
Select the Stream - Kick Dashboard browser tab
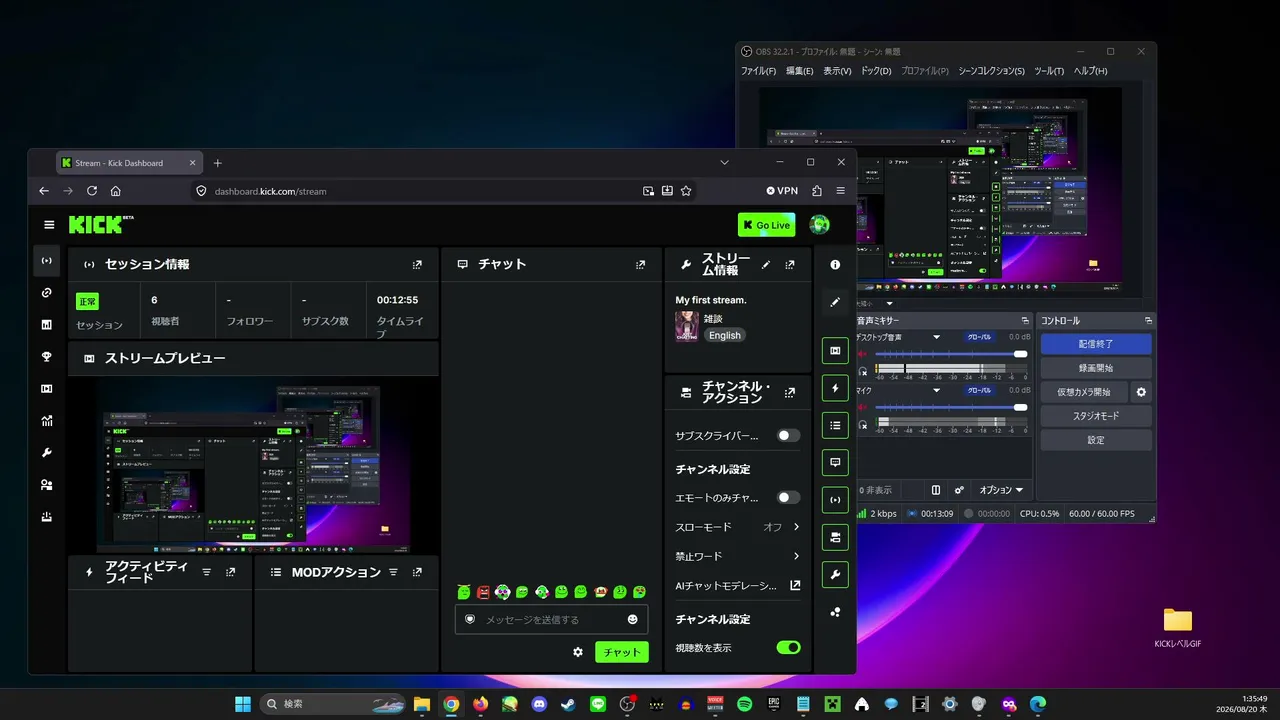[x=130, y=163]
